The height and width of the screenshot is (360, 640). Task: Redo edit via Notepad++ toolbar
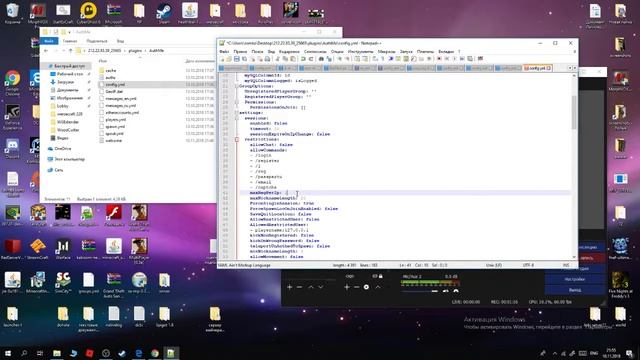311,59
